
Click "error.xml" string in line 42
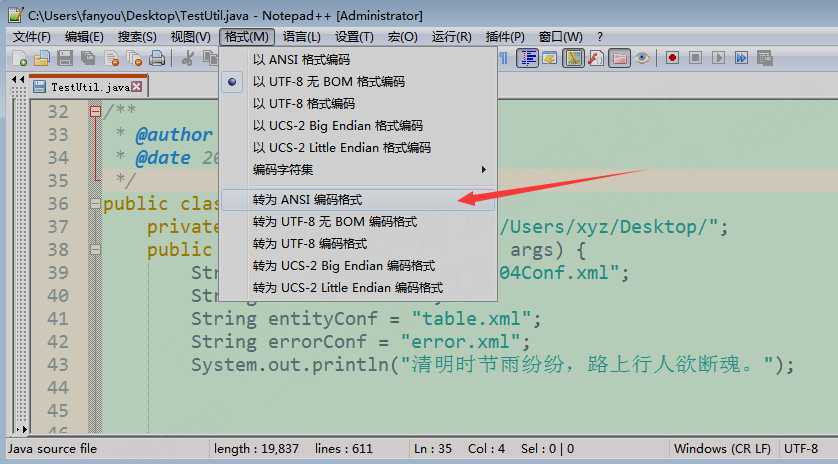459,342
